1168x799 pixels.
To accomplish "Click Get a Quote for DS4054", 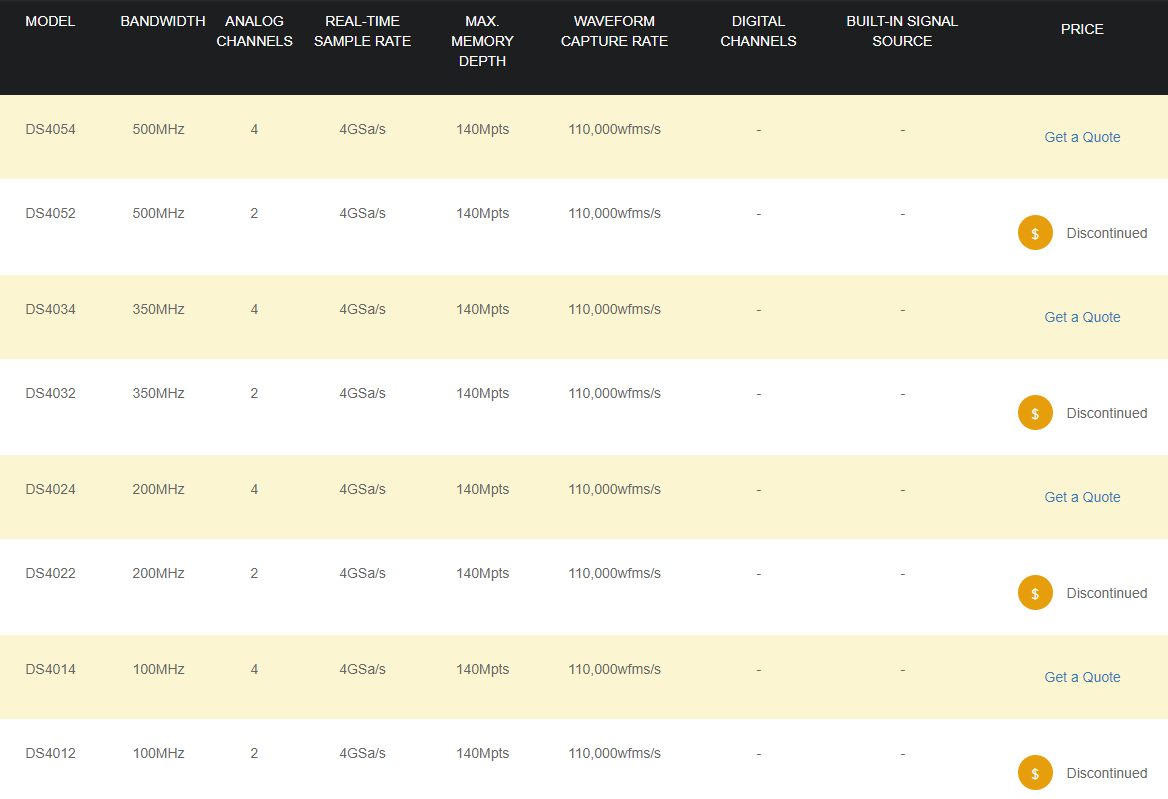I will click(1082, 137).
